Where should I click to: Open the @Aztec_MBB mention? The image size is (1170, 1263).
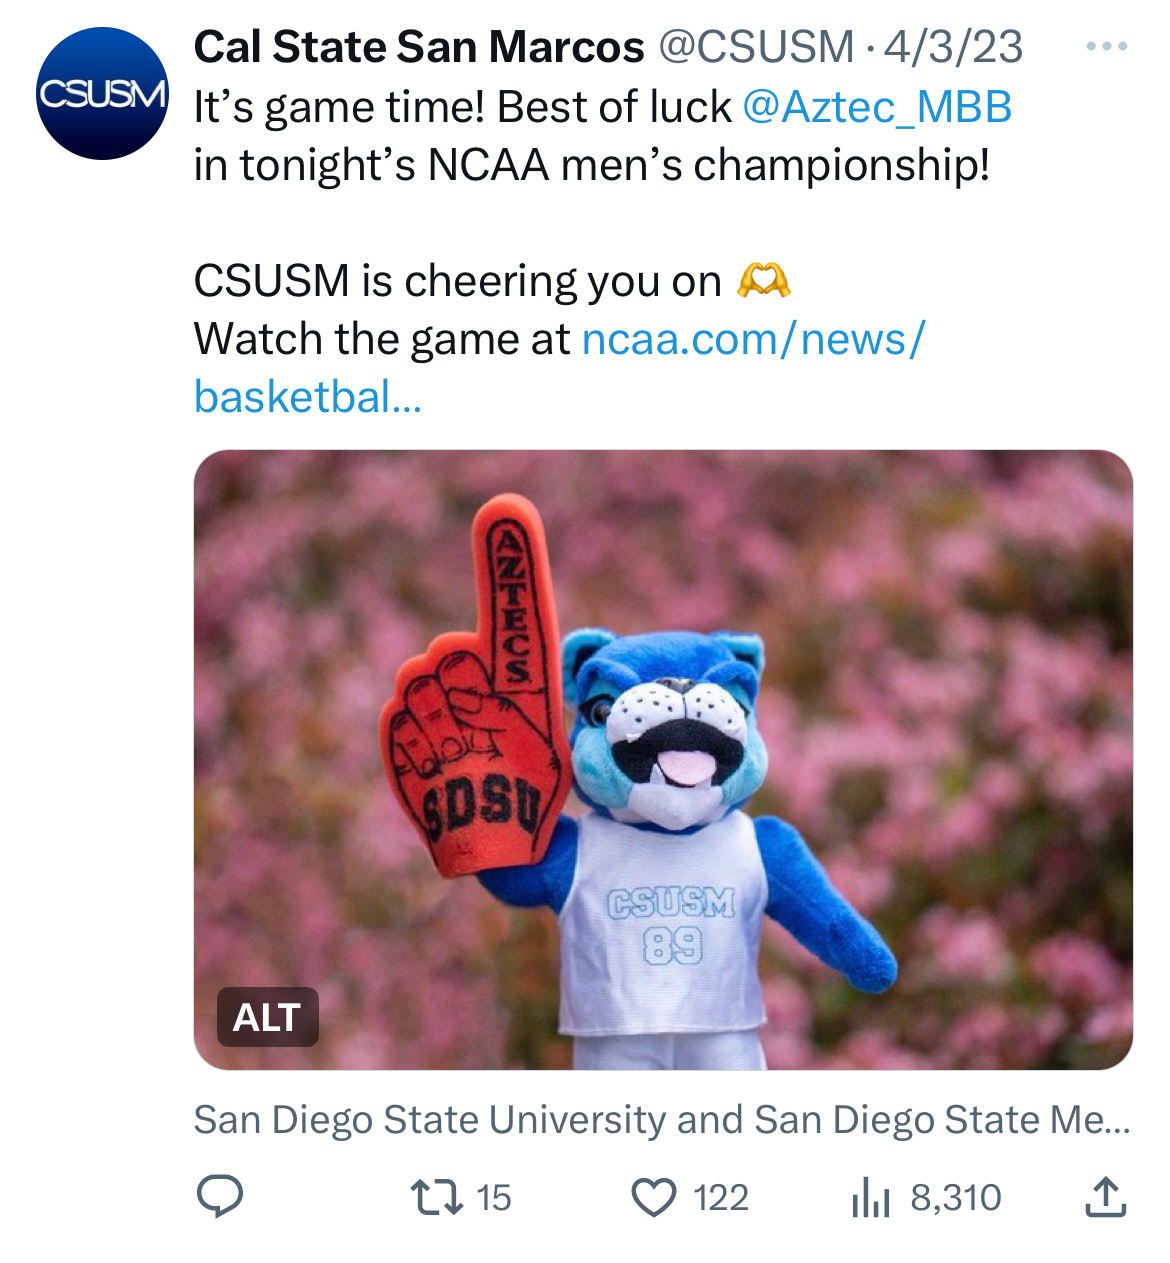click(x=877, y=107)
